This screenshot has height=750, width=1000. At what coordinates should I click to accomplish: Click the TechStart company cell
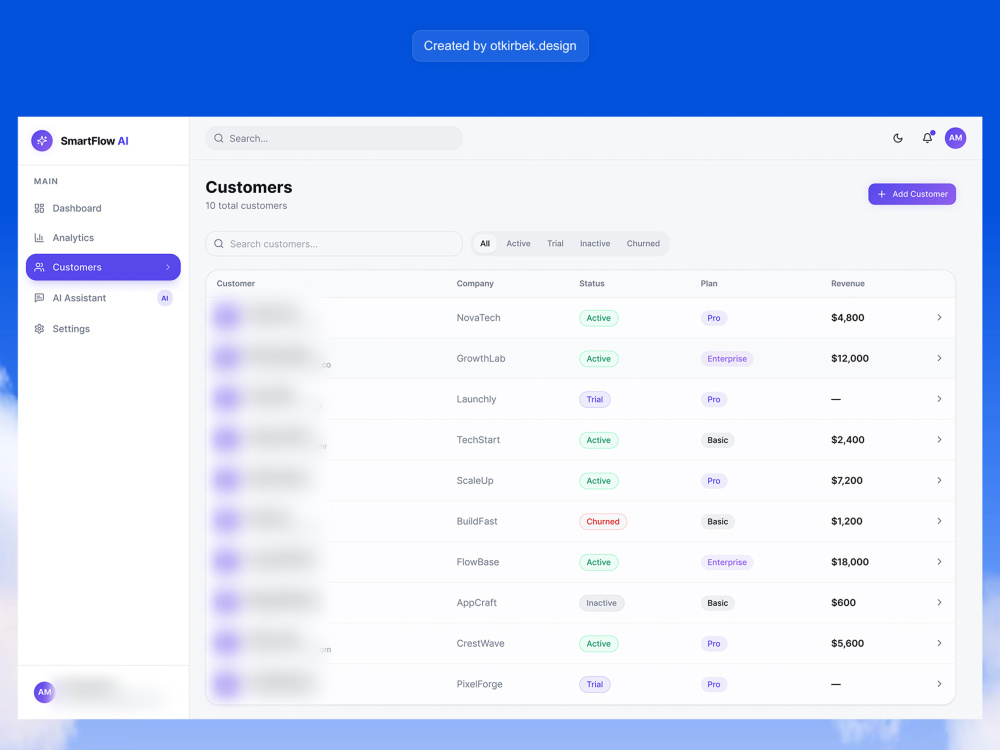(478, 440)
